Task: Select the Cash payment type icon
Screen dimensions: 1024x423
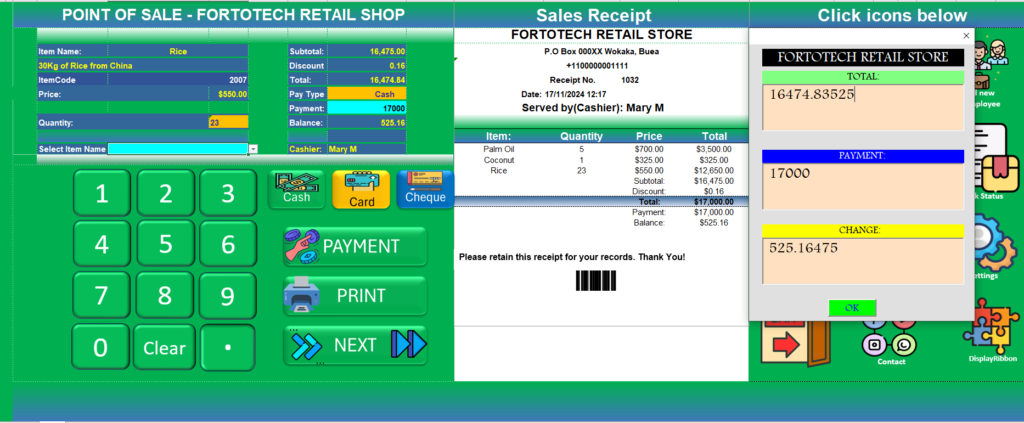Action: point(296,189)
